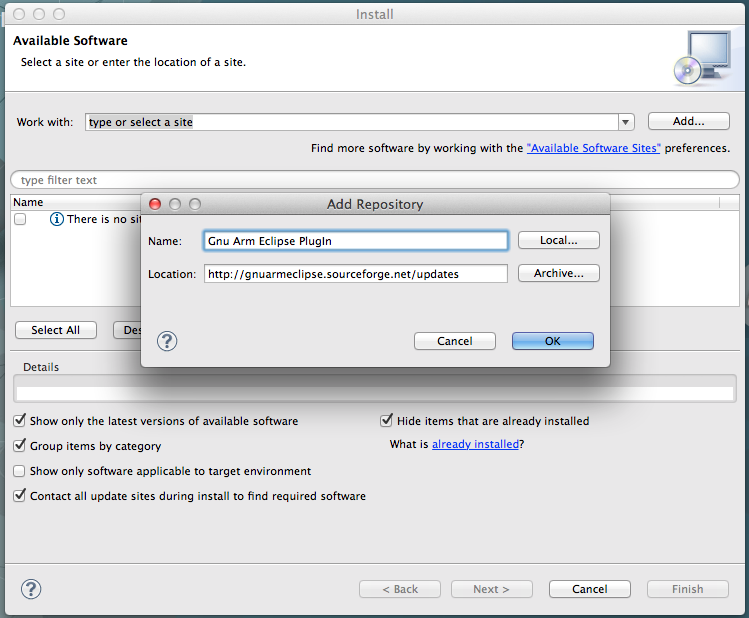Click the help icon in Add Repository dialog
The width and height of the screenshot is (749, 618).
click(x=167, y=341)
